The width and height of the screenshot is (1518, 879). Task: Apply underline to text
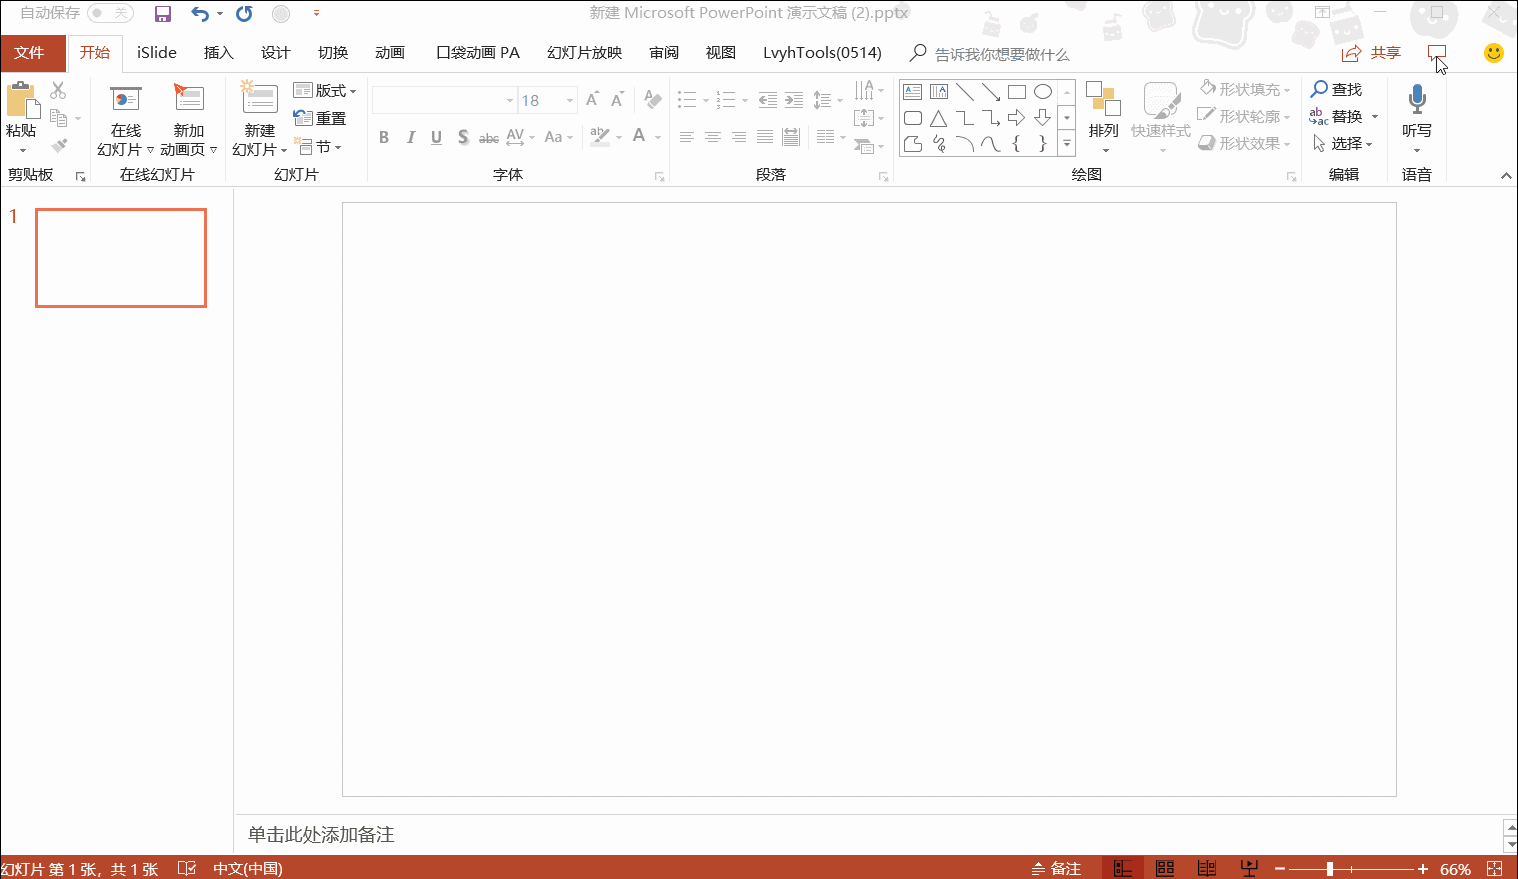coord(436,137)
